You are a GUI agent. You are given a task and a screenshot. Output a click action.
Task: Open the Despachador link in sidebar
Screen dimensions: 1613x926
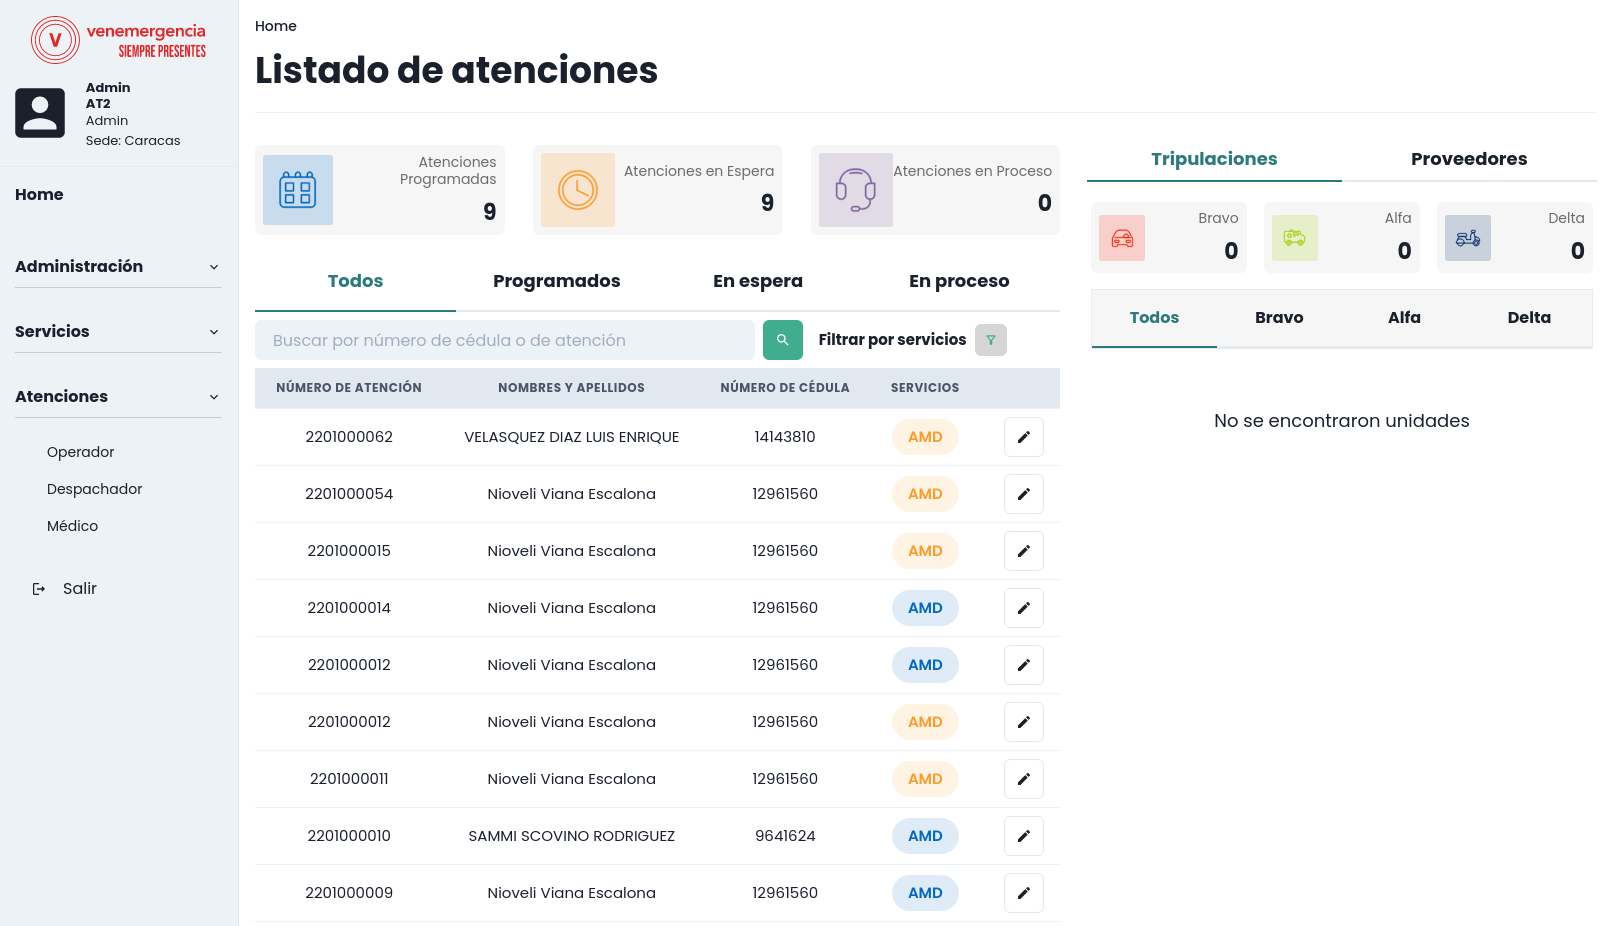pyautogui.click(x=94, y=489)
